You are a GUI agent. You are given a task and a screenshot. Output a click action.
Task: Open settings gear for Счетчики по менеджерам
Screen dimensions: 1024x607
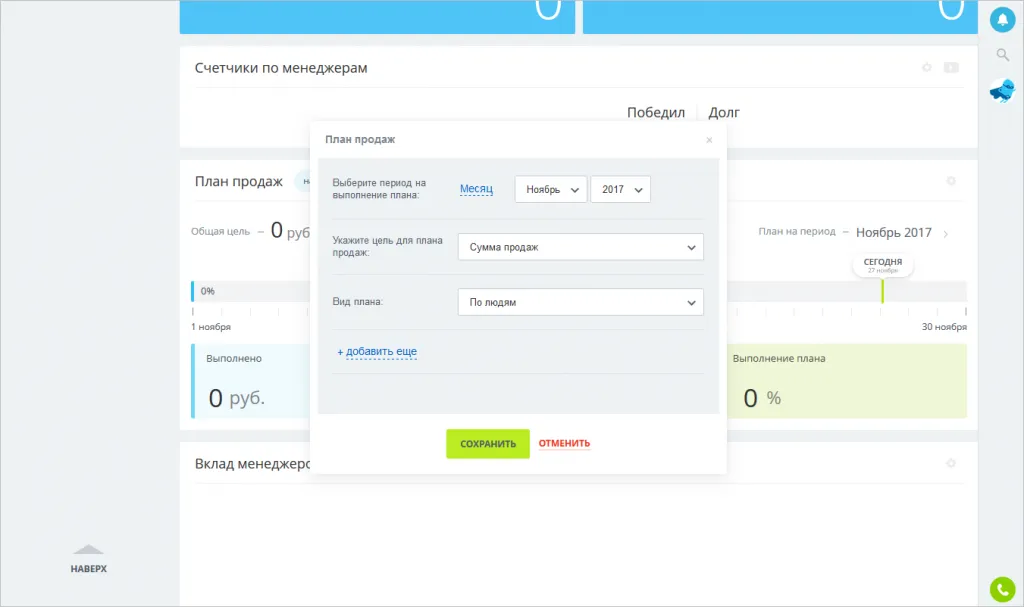[x=927, y=68]
